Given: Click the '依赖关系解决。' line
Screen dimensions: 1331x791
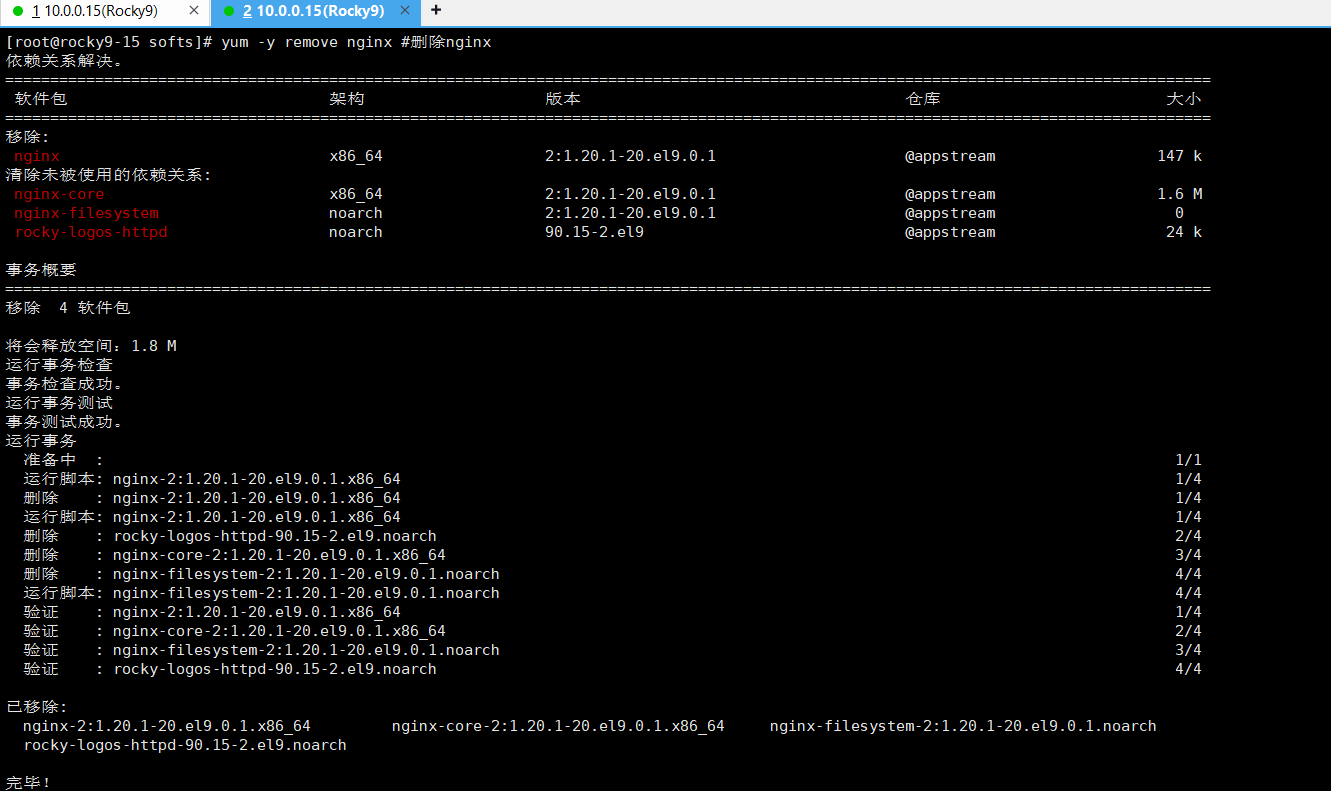Looking at the screenshot, I should coord(64,61).
